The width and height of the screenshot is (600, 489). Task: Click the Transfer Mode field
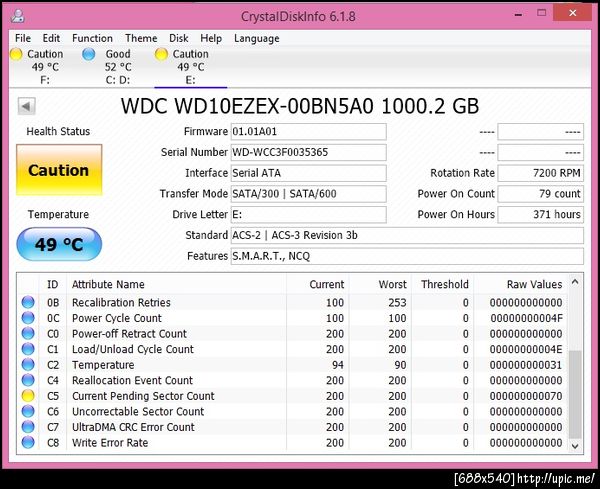pos(308,194)
